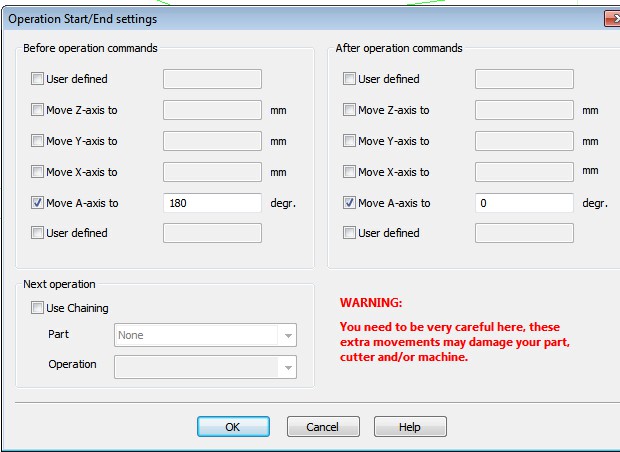Viewport: 620px width, 452px height.
Task: Check Move X-axis to after operation
Action: (x=350, y=172)
